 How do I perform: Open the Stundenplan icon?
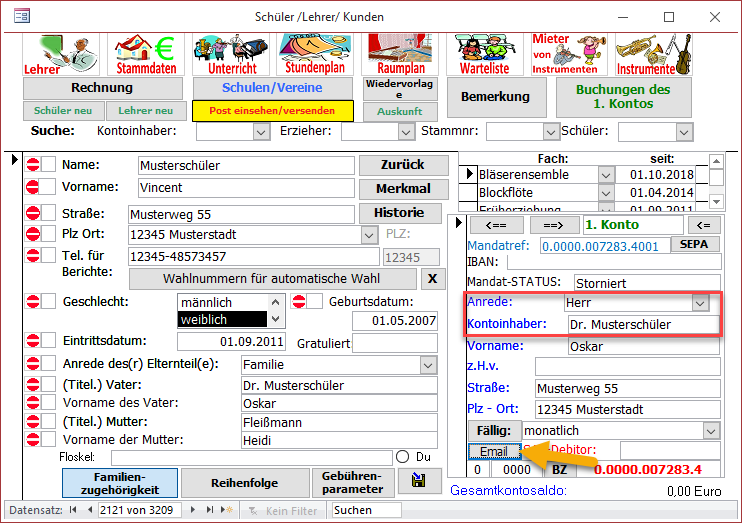[315, 54]
